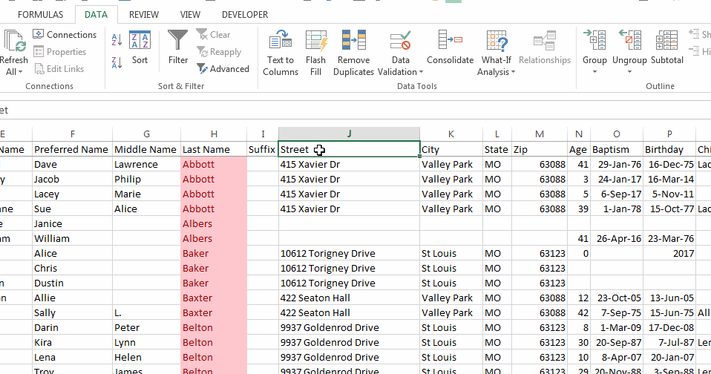Open the Sort dialog icon
Image resolution: width=711 pixels, height=374 pixels.
click(x=140, y=40)
